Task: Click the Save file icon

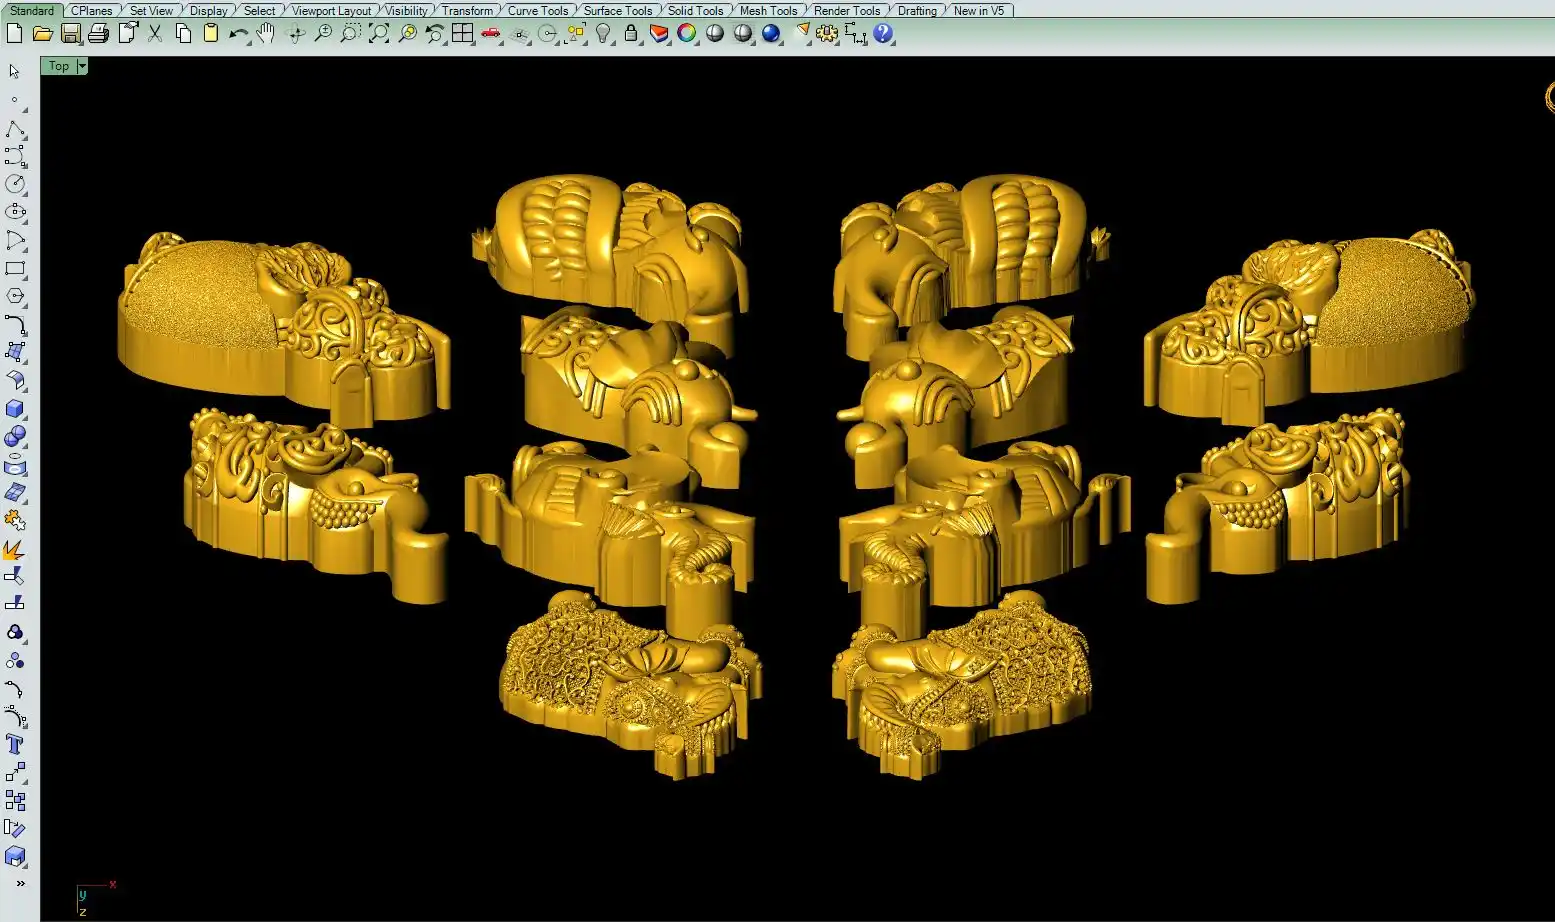Action: click(70, 34)
